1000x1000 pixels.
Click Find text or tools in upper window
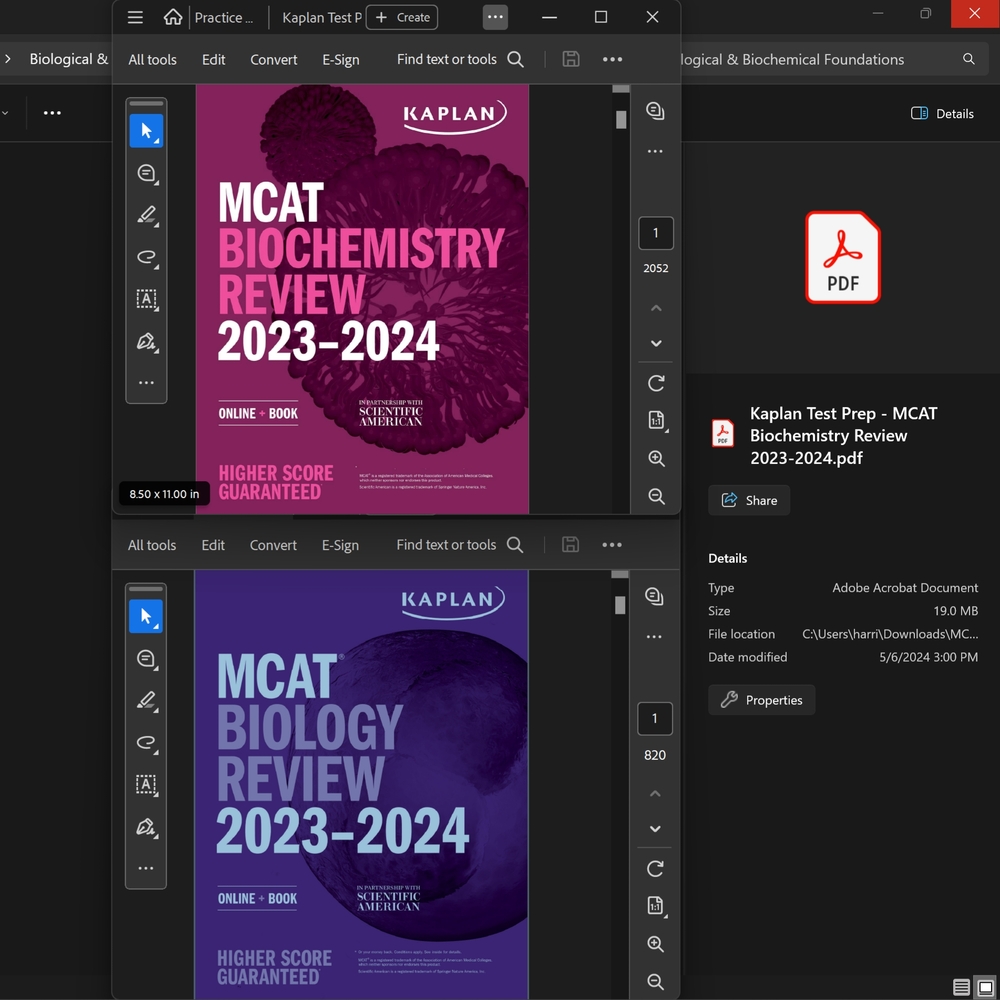click(x=460, y=59)
